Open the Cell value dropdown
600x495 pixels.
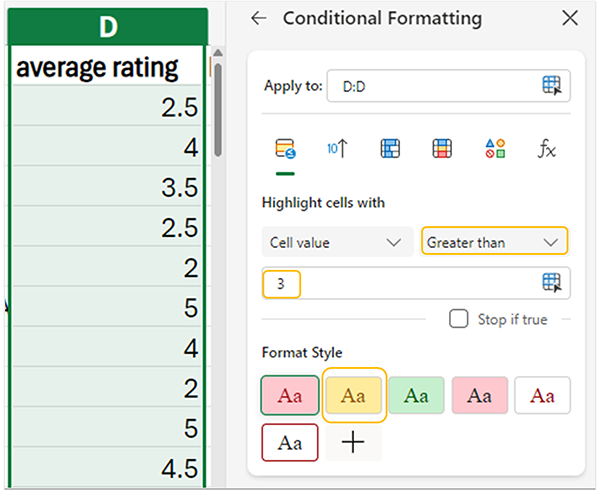337,242
